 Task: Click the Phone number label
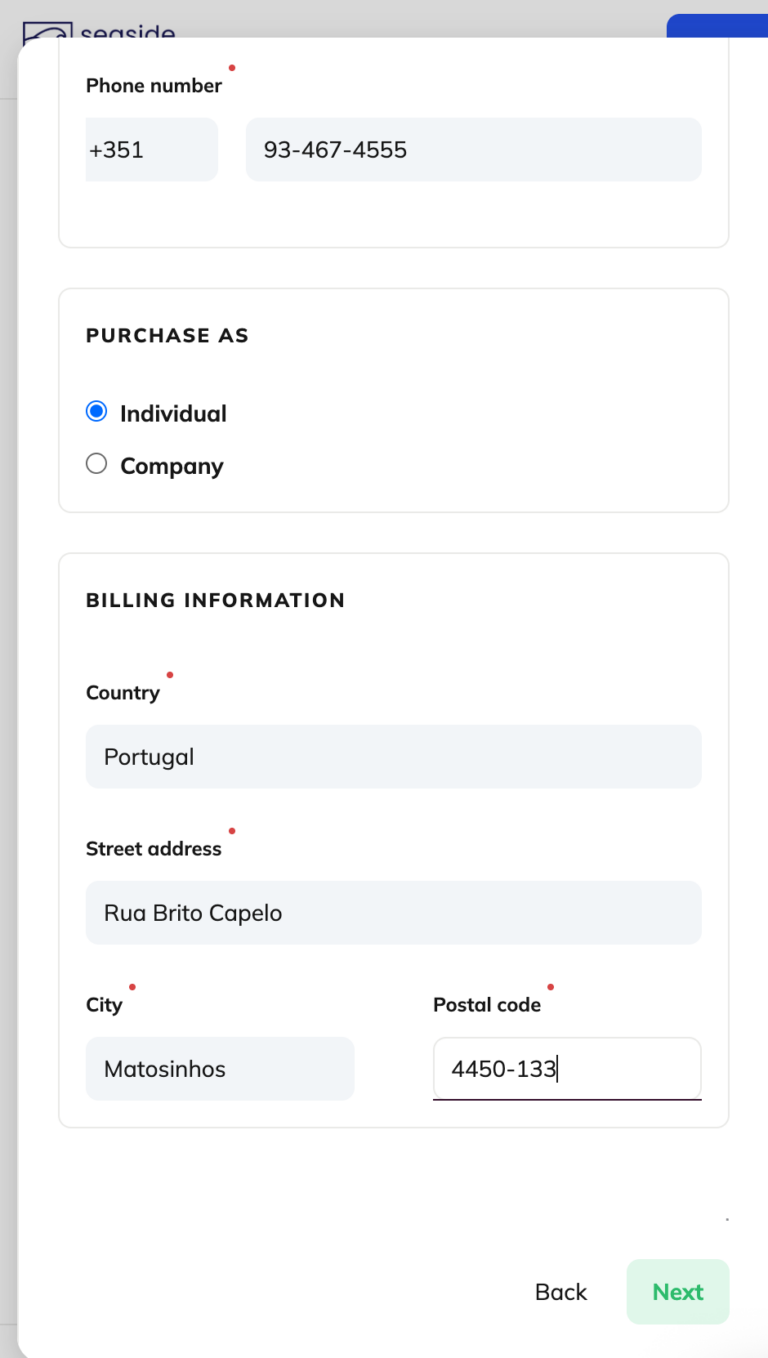click(154, 86)
